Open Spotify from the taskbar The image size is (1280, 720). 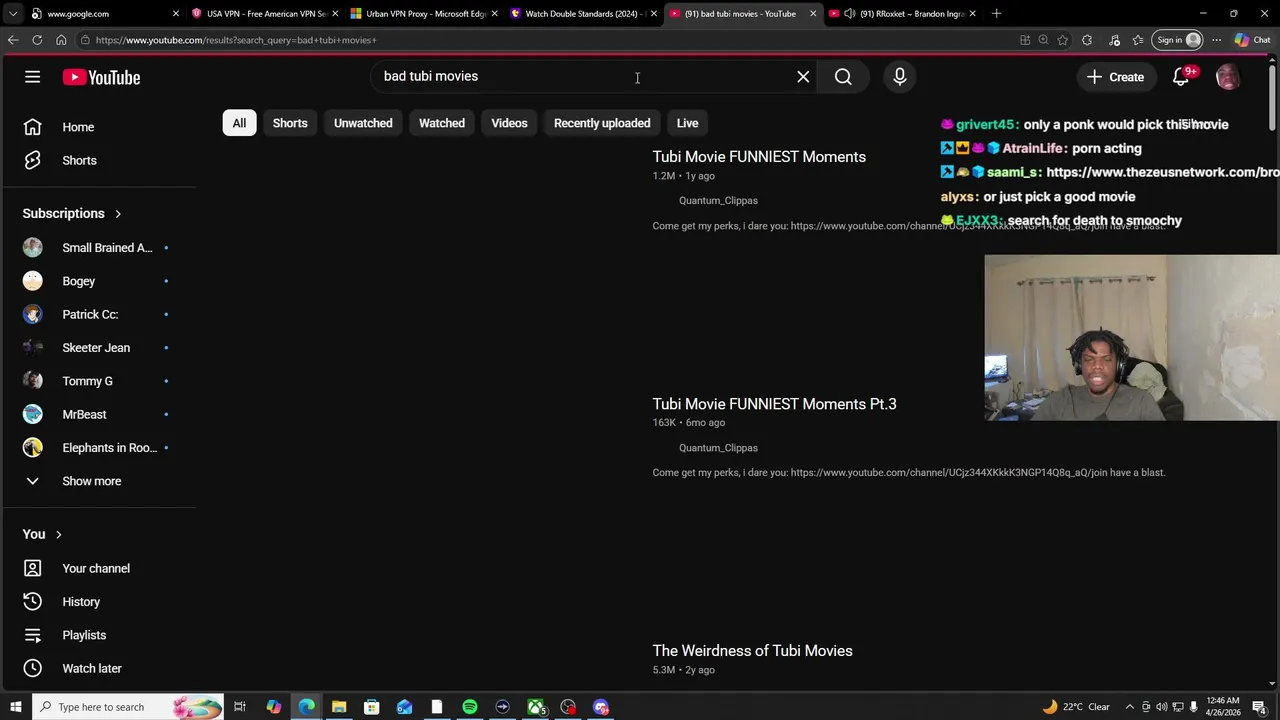coord(469,707)
